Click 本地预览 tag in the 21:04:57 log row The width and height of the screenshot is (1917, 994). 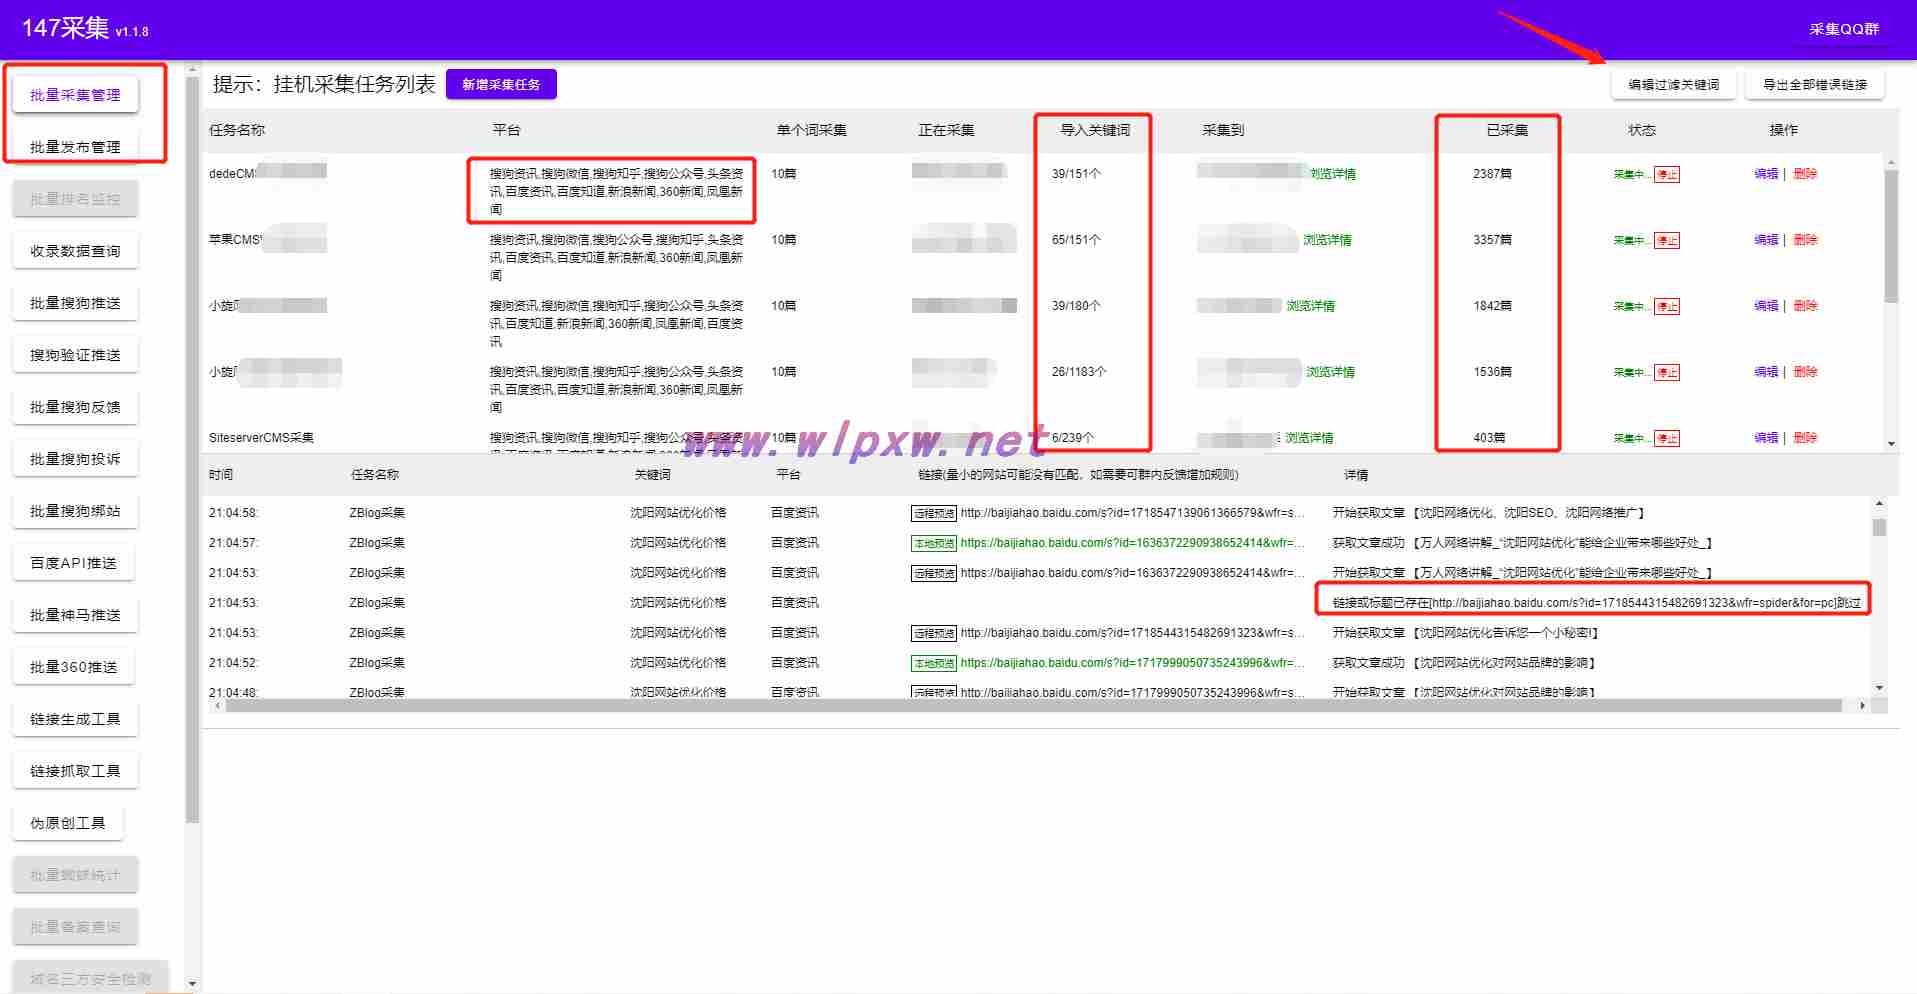point(934,543)
